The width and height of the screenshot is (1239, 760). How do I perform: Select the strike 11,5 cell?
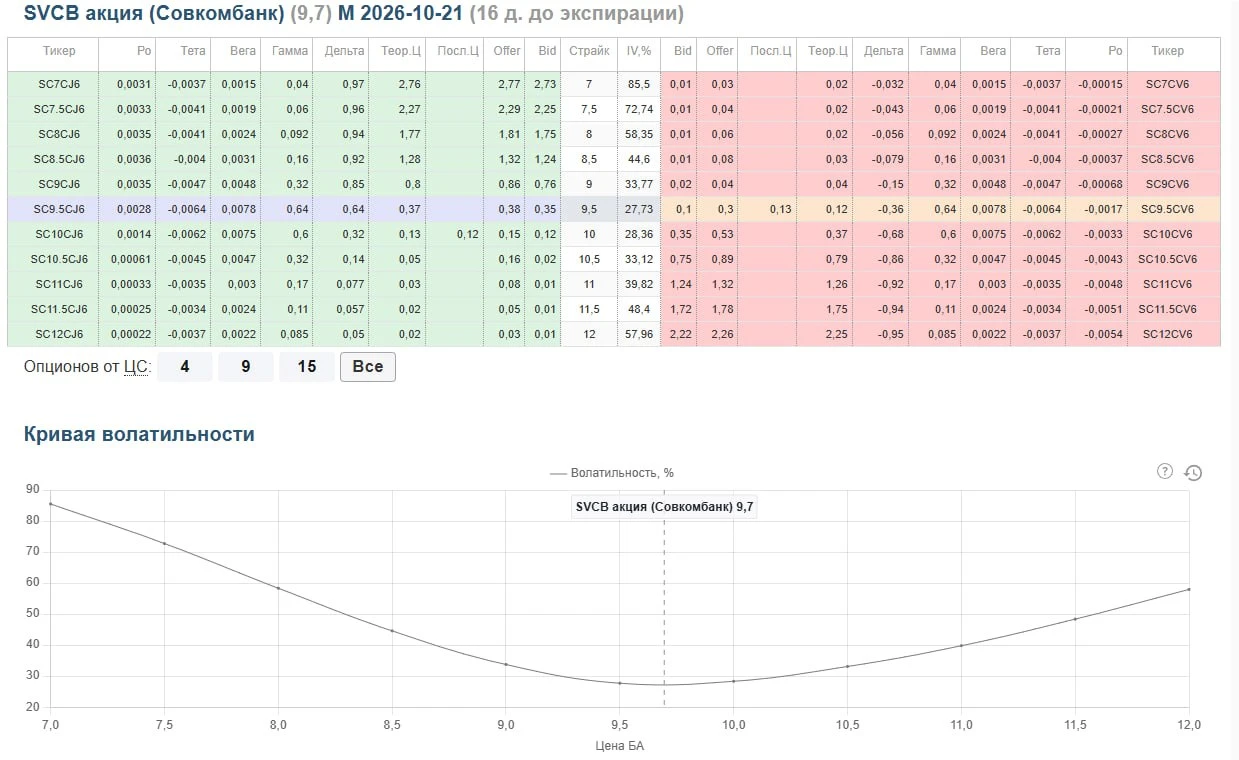pos(589,309)
